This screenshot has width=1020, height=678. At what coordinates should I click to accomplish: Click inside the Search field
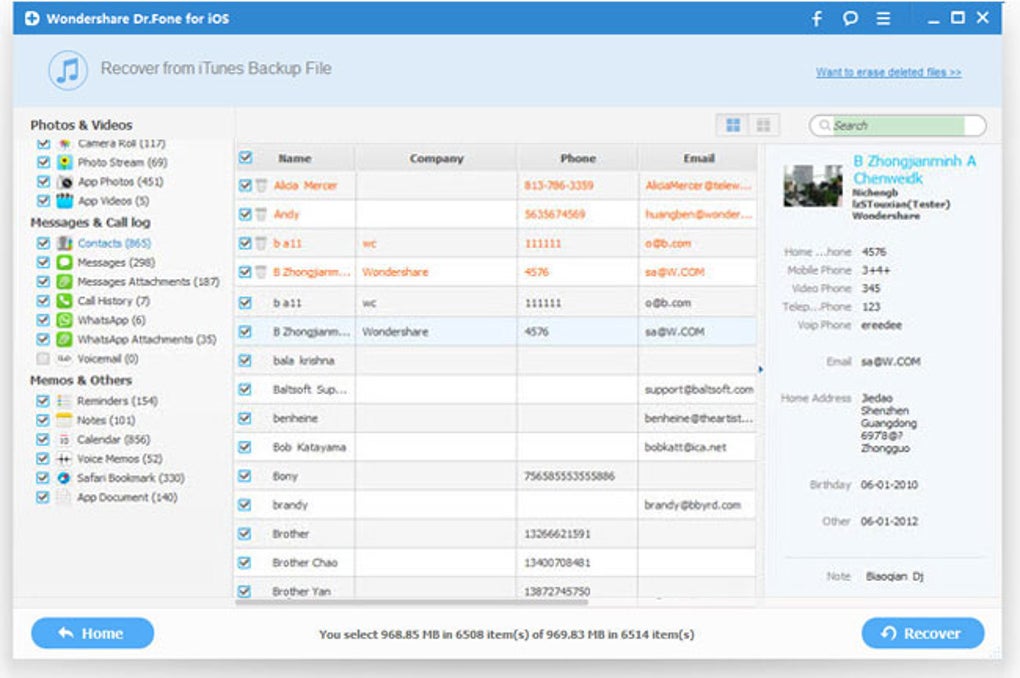[897, 125]
